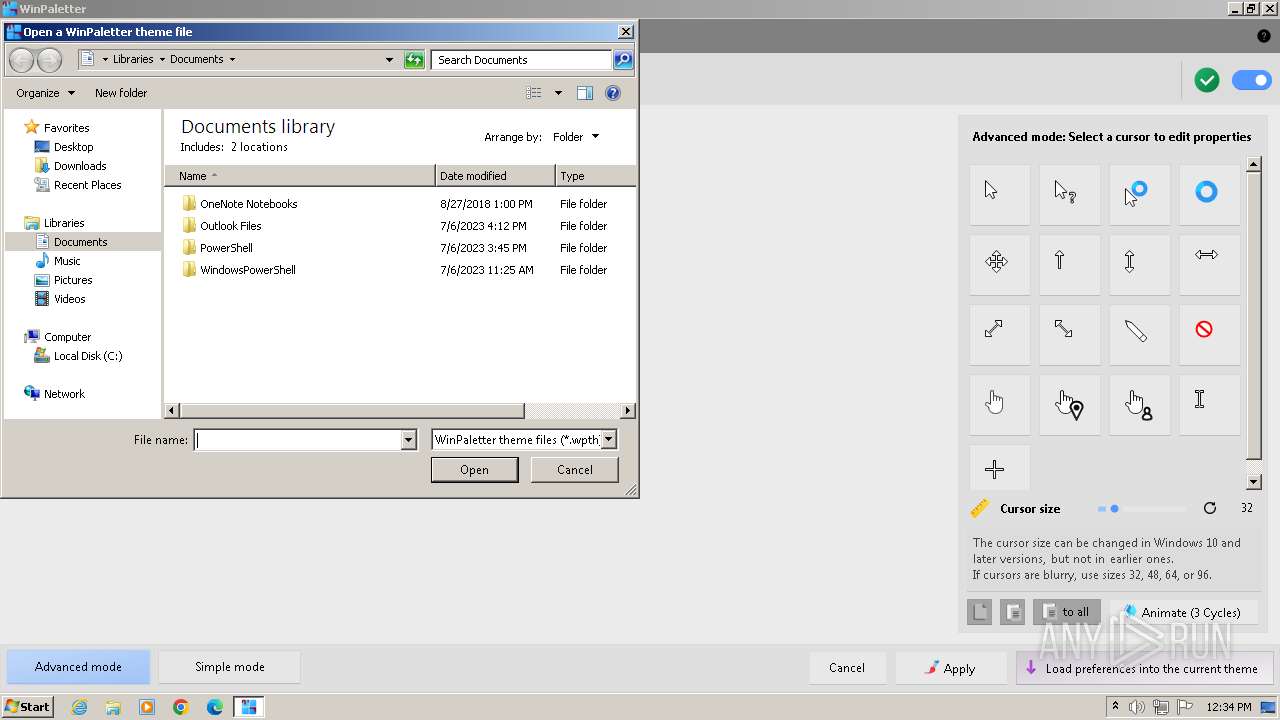This screenshot has width=1280, height=720.
Task: Select the help arrow cursor tile
Action: pyautogui.click(x=1069, y=195)
